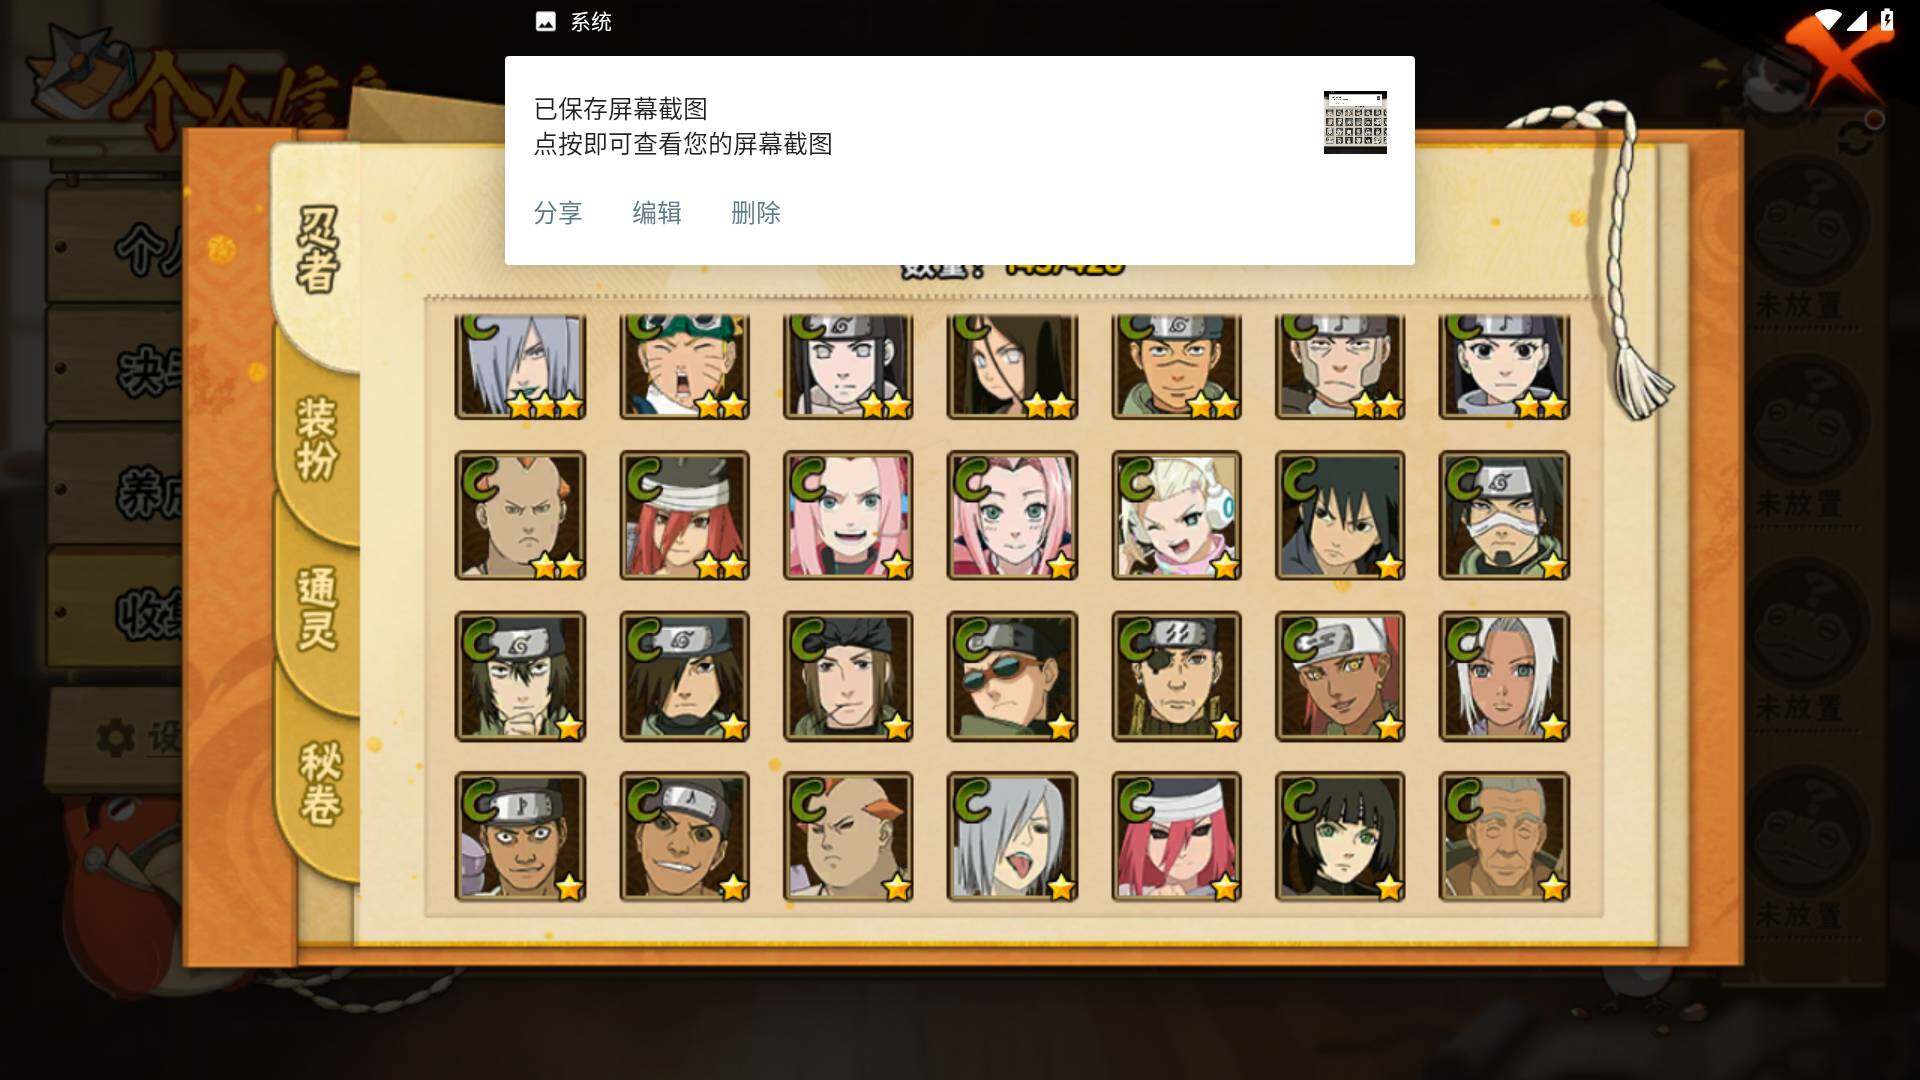Tap 删除 to delete the screenshot
Viewport: 1920px width, 1080px height.
(756, 213)
